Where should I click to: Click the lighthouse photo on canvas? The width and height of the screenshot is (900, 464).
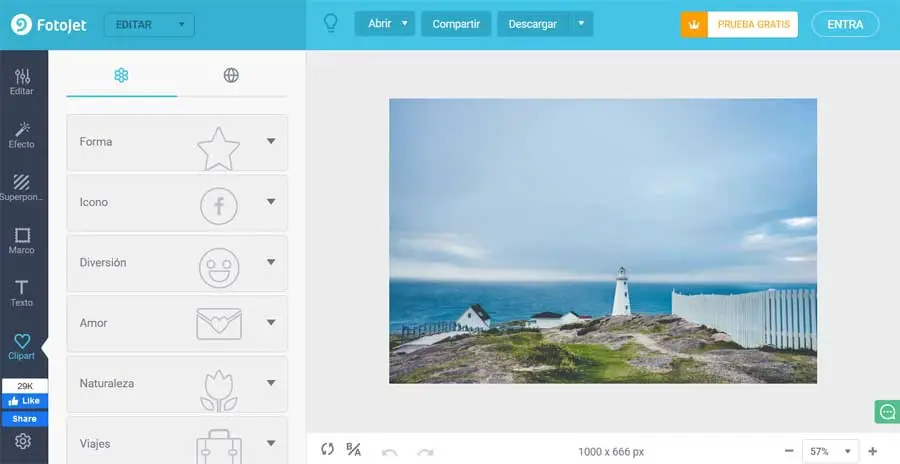603,241
